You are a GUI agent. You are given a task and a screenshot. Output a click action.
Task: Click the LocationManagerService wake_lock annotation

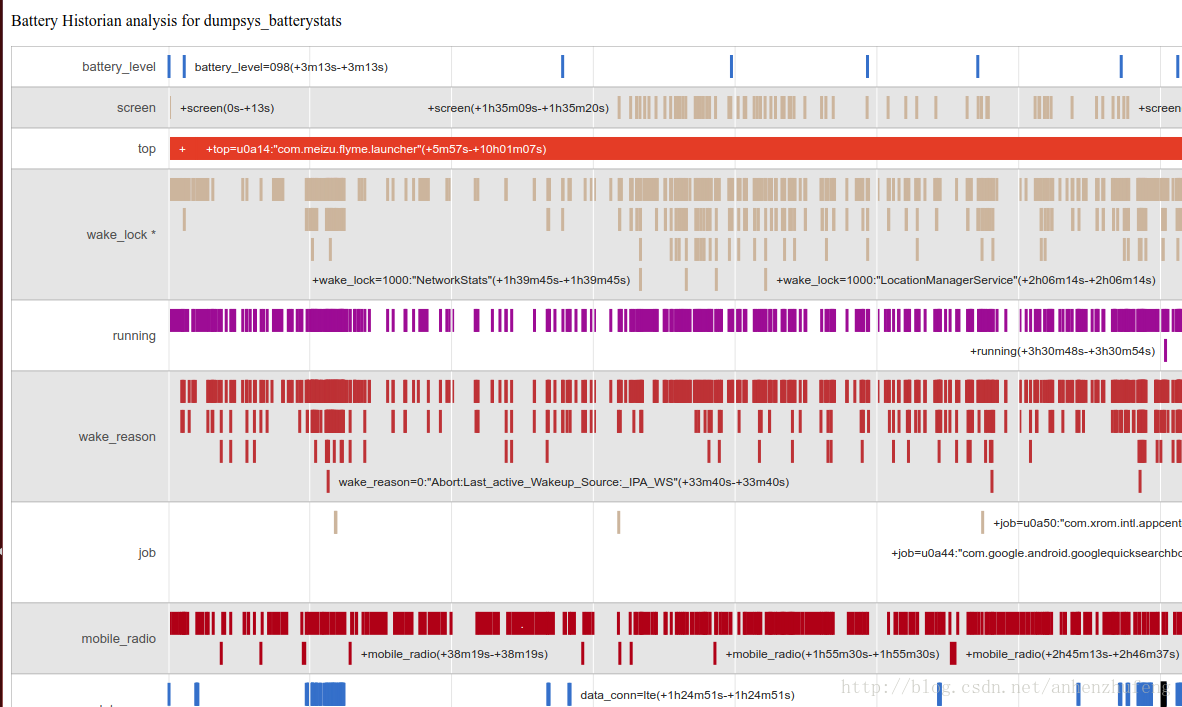click(966, 280)
